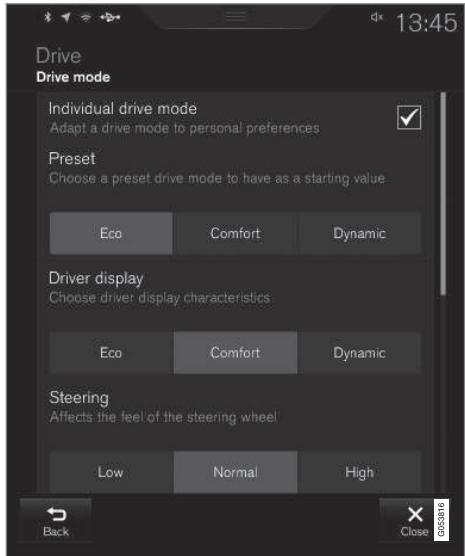465x556 pixels.
Task: Click the vertical scrollbar on the right
Action: [x=443, y=193]
